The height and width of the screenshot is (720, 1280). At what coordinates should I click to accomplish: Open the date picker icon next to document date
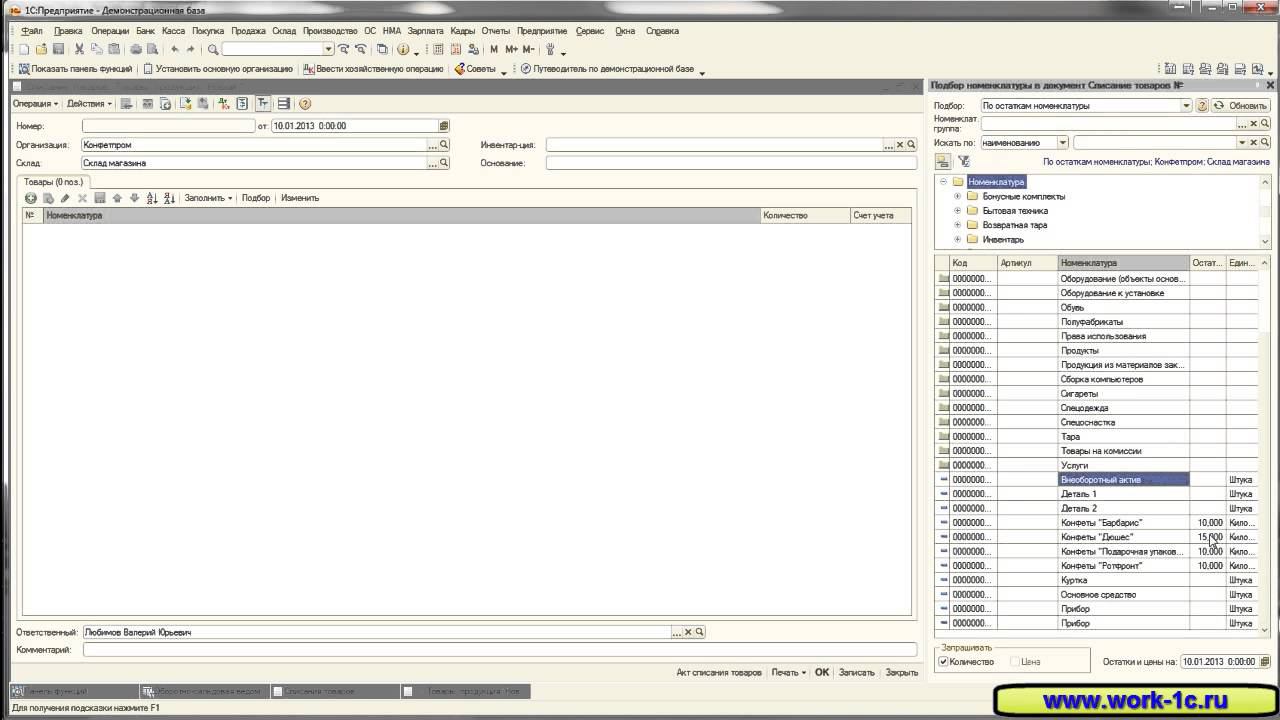pyautogui.click(x=444, y=126)
